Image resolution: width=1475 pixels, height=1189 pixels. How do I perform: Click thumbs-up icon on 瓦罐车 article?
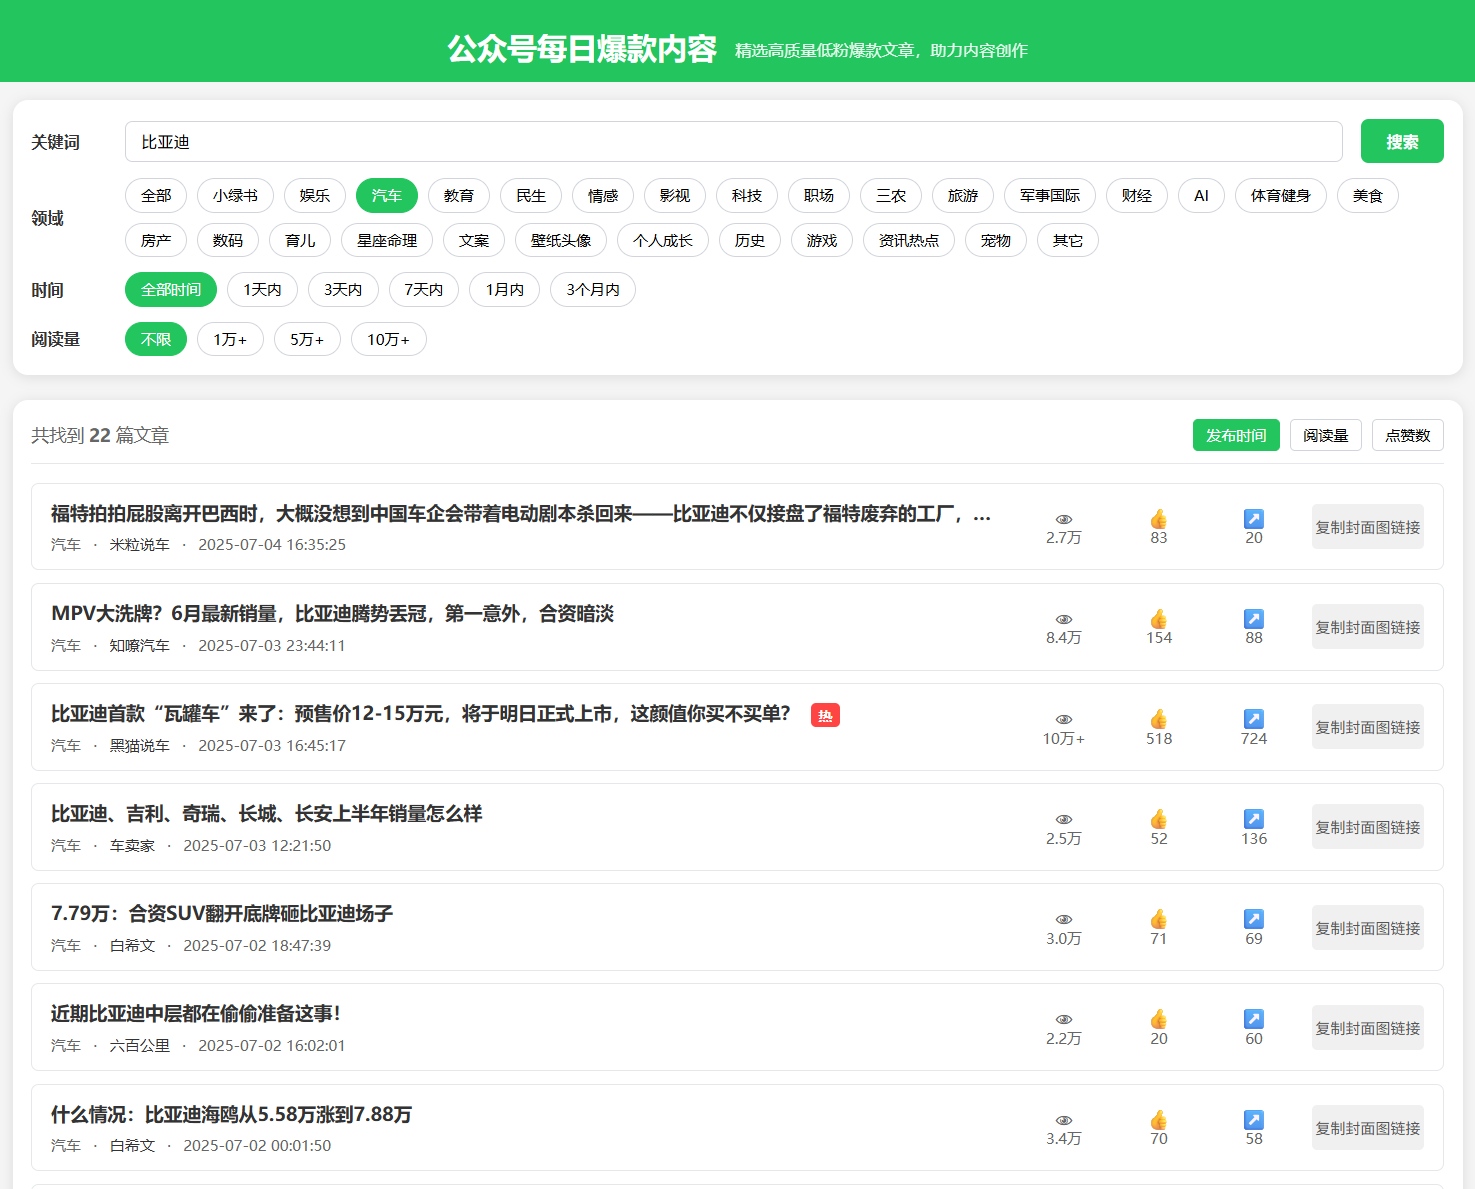pos(1159,719)
